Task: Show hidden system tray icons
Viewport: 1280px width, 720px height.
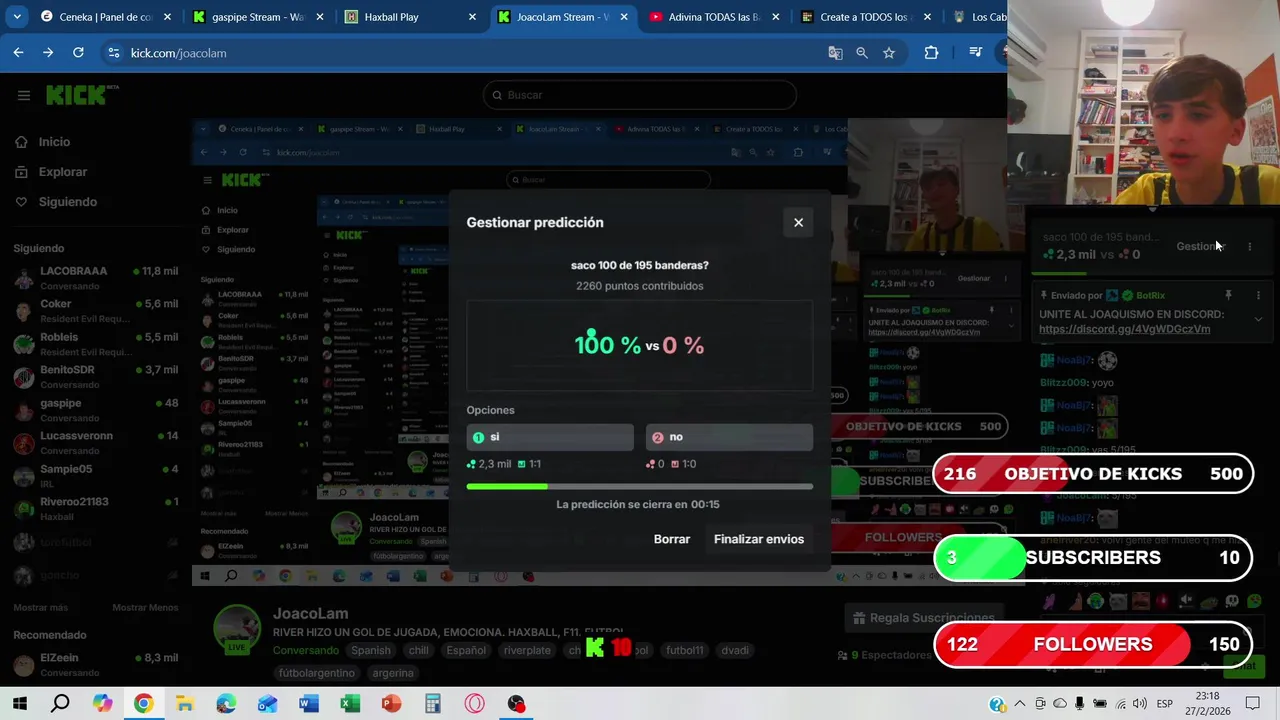Action: click(1019, 704)
